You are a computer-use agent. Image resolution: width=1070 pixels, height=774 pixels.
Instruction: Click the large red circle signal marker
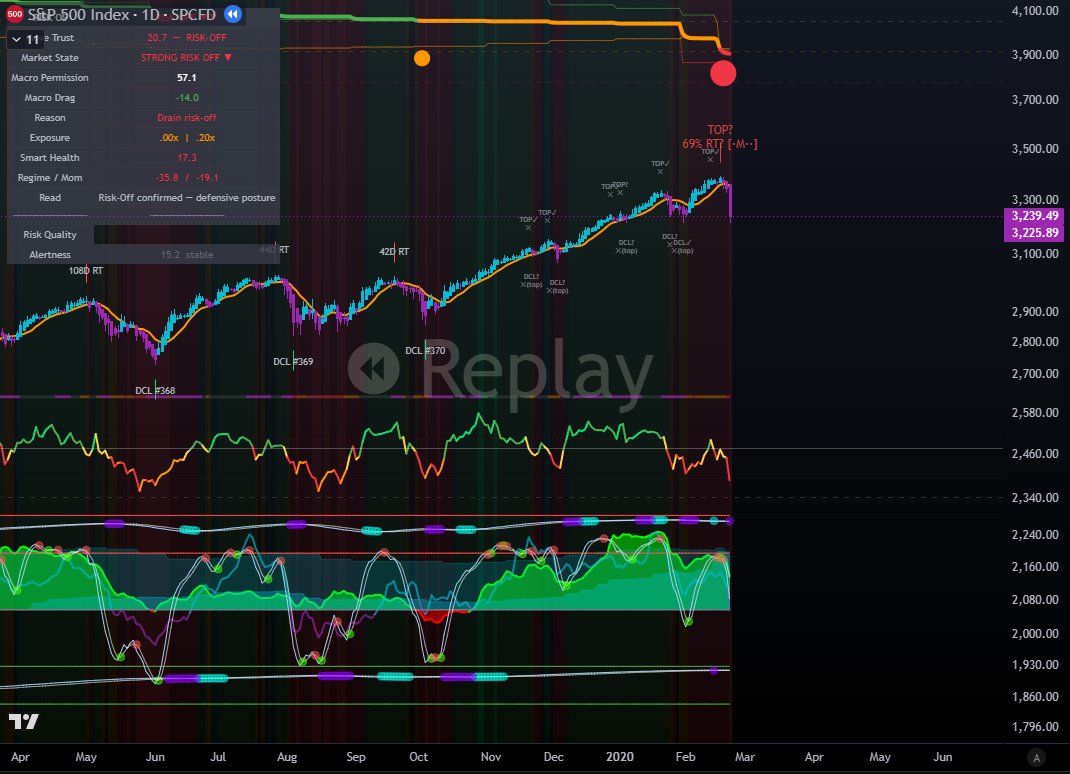coord(723,73)
